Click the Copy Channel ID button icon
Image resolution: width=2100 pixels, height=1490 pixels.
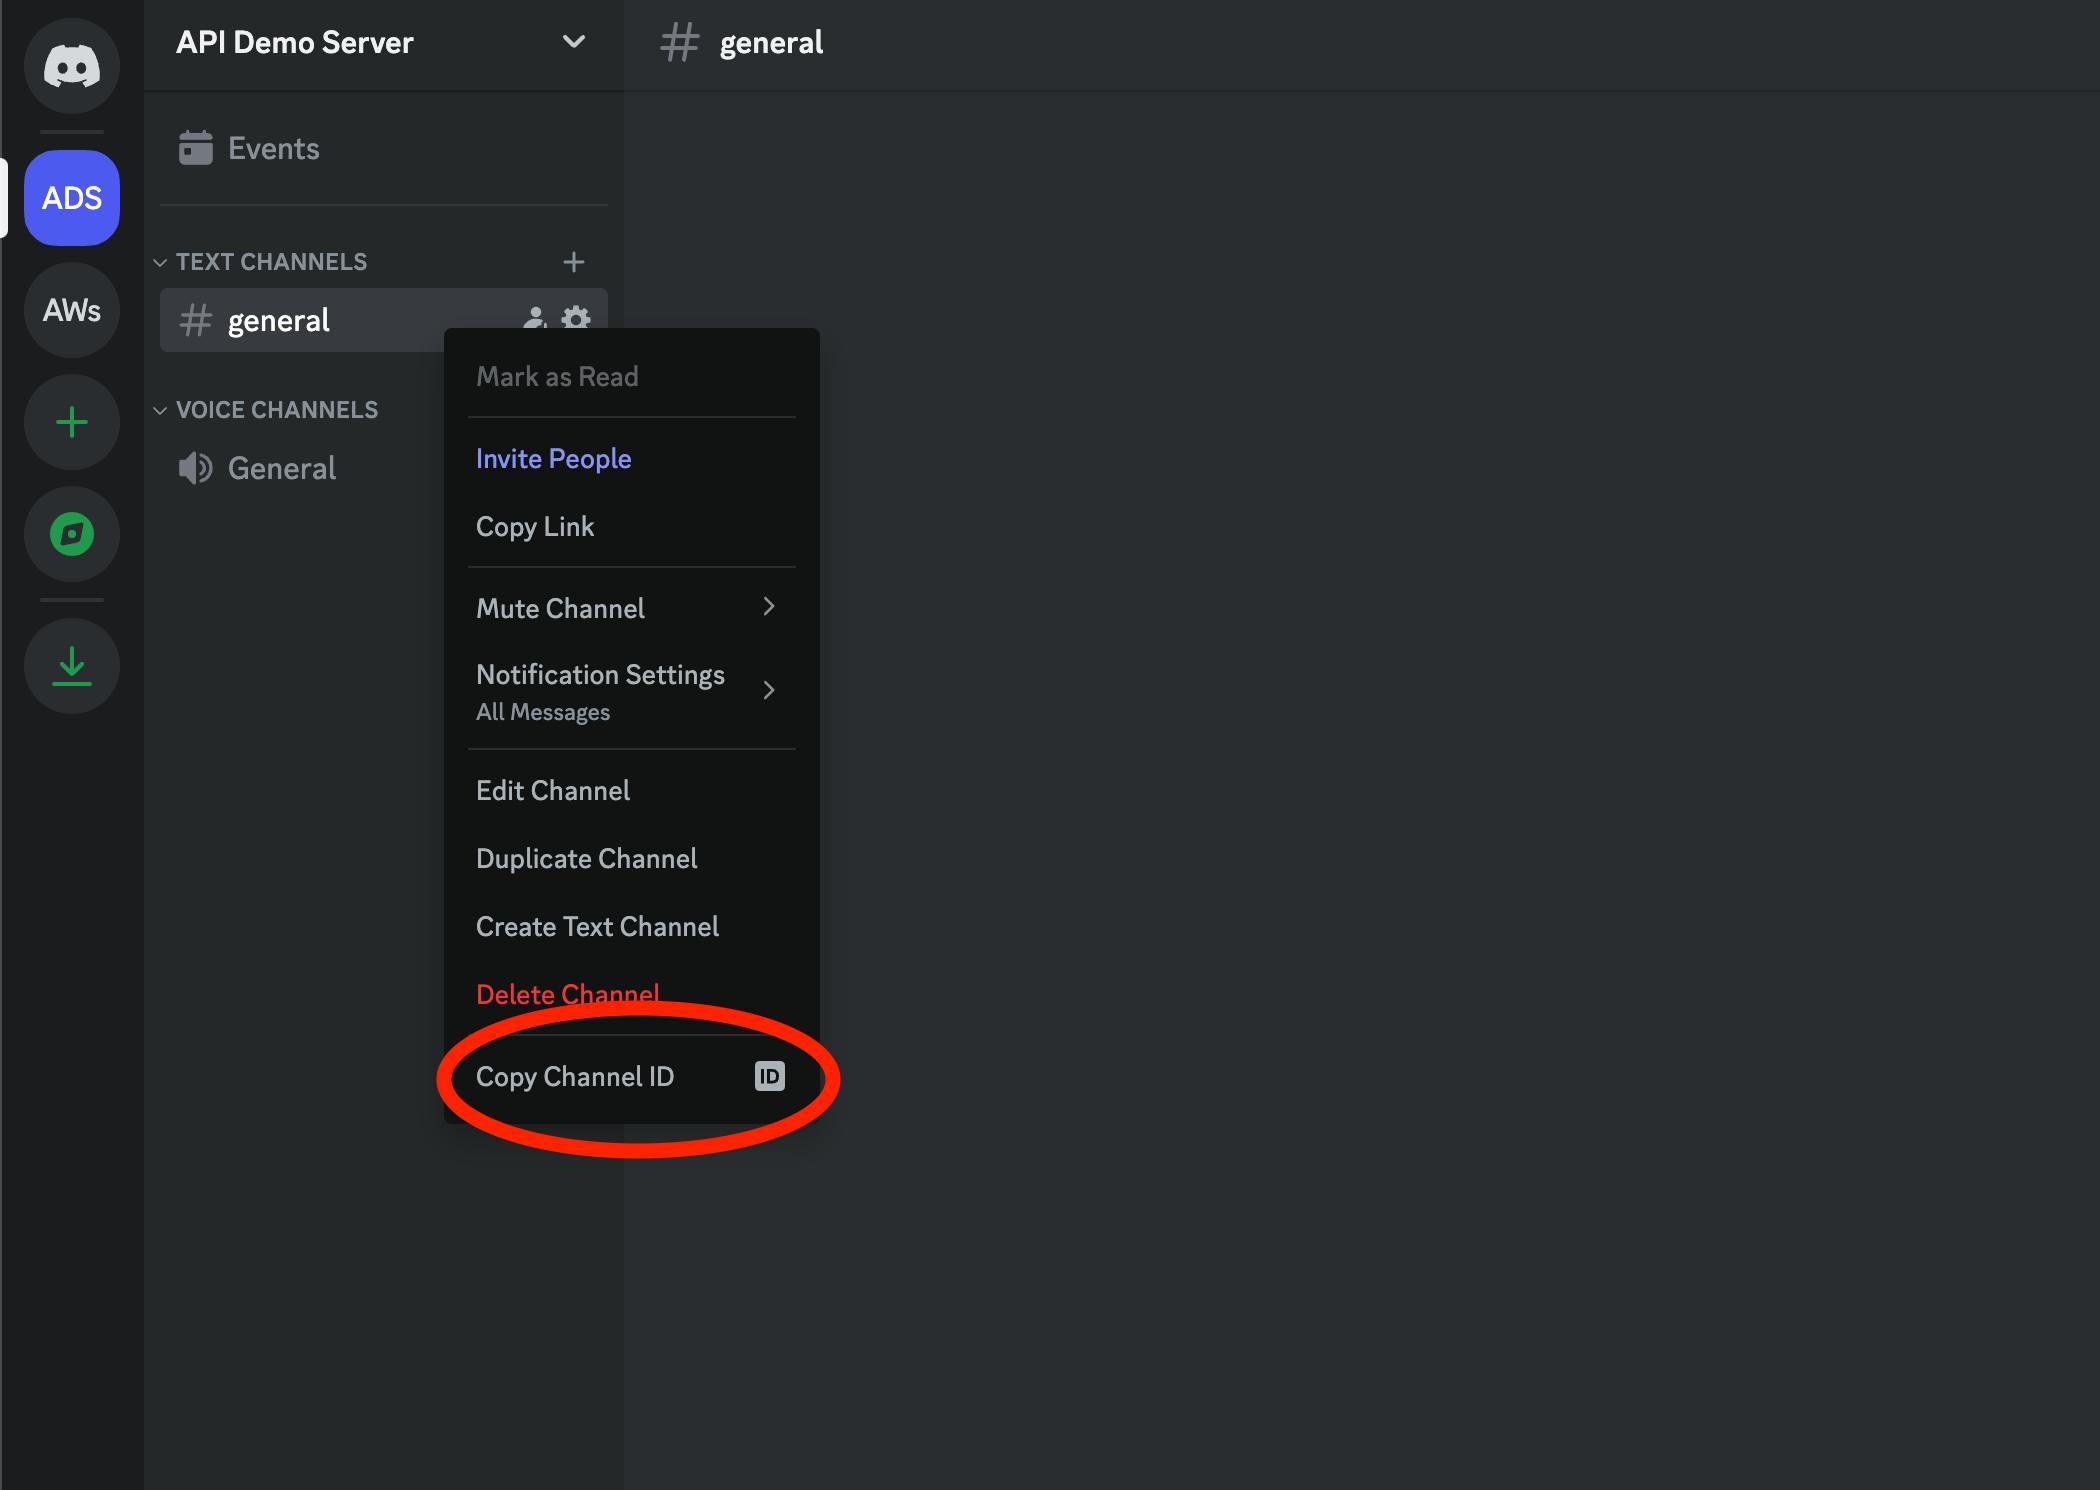tap(768, 1076)
